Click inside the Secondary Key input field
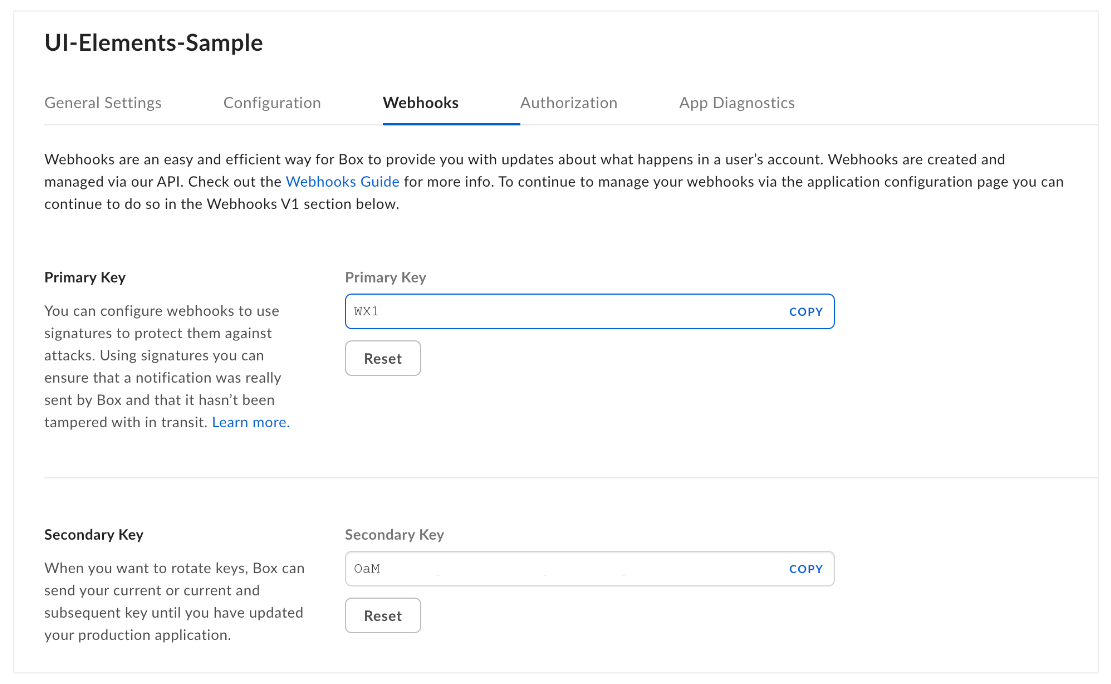Viewport: 1111px width, 684px height. (560, 569)
